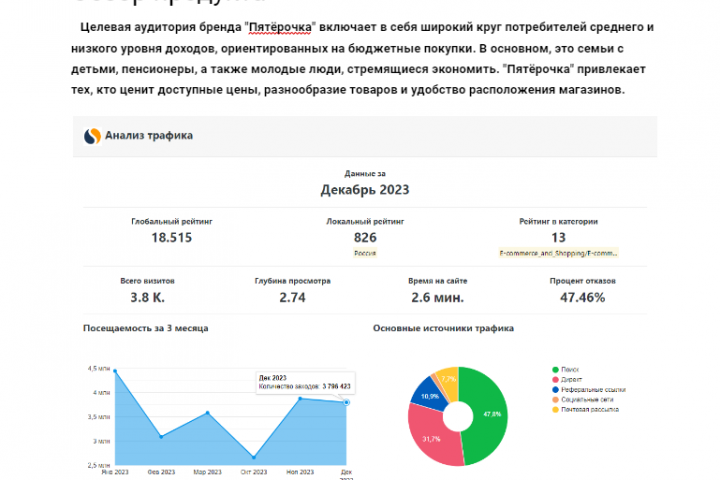Click the "Глубина просмотра" label
The image size is (720, 480).
[x=292, y=281]
